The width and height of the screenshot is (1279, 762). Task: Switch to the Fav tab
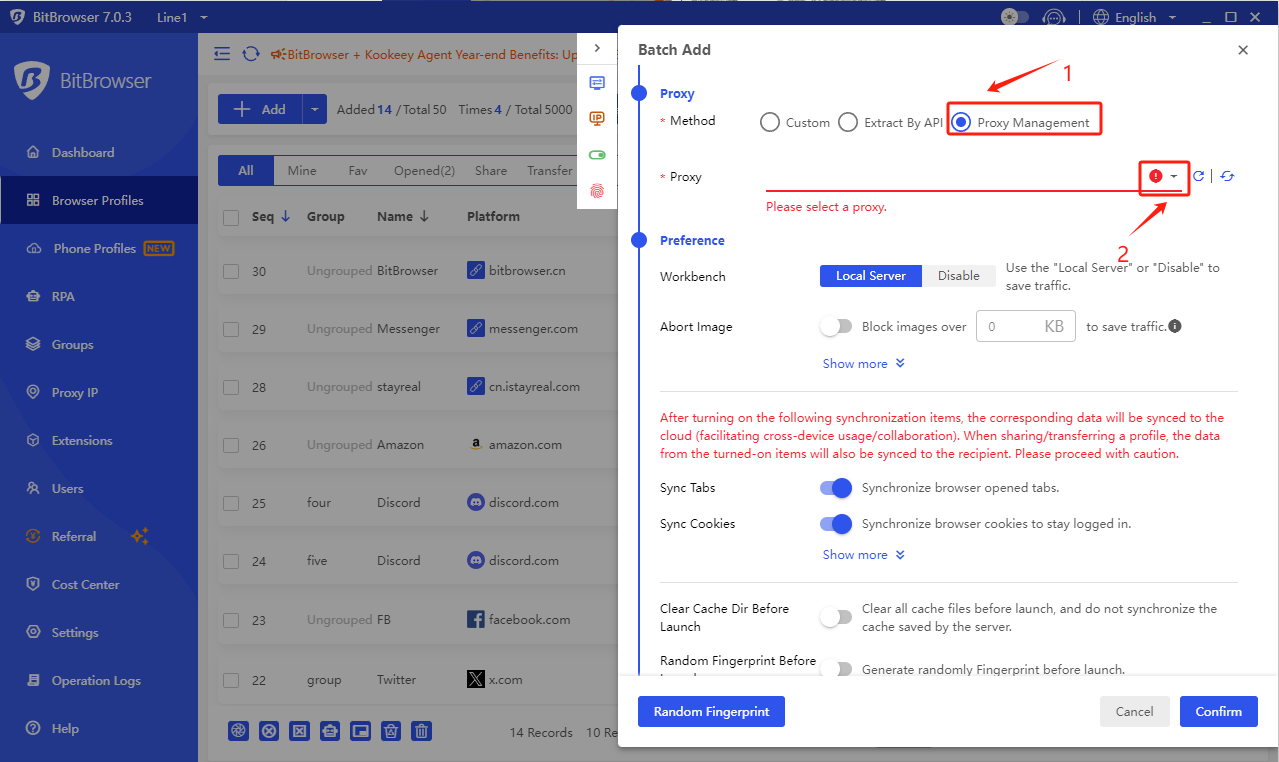[x=358, y=171]
